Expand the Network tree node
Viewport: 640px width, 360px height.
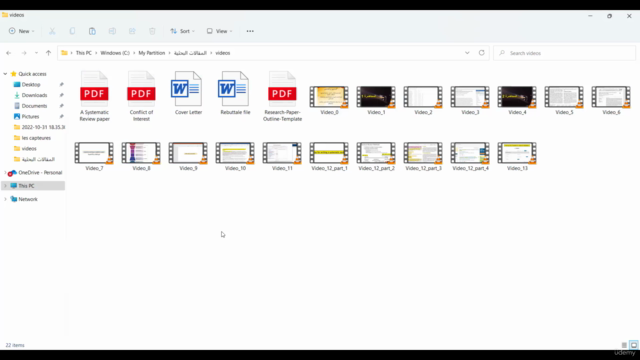point(5,199)
